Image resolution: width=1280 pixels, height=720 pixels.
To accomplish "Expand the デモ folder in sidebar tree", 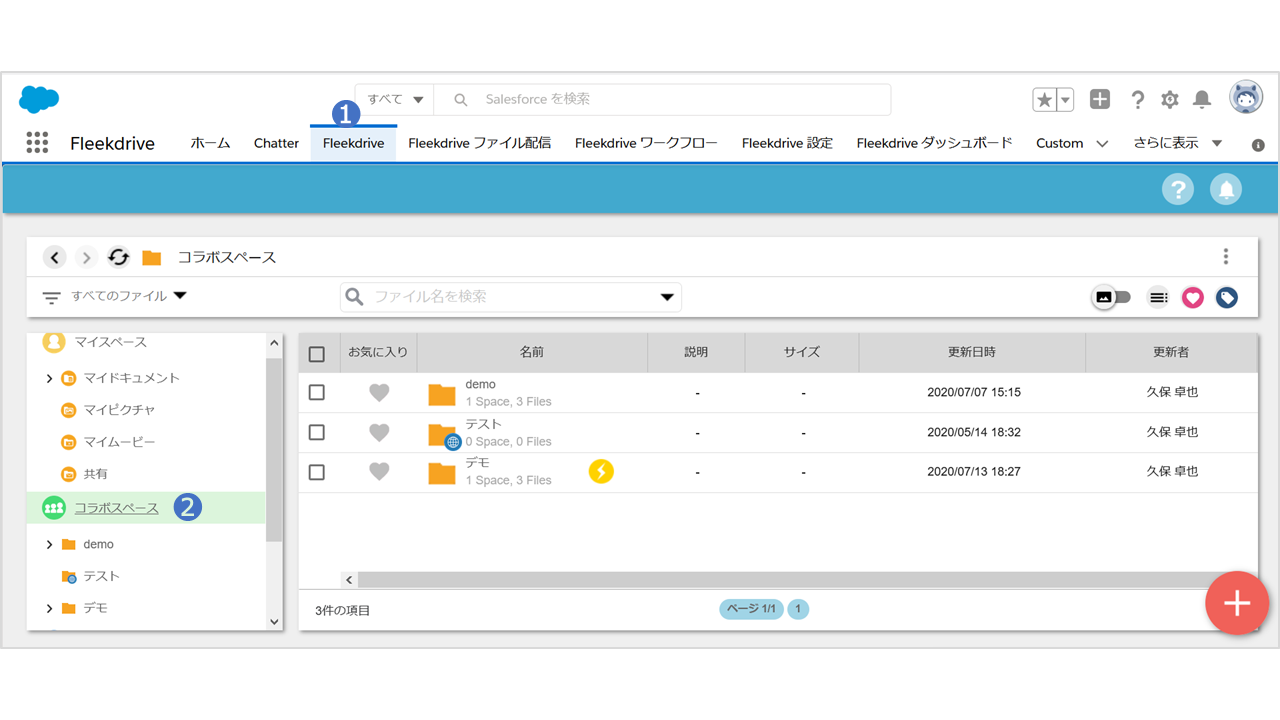I will 49,608.
